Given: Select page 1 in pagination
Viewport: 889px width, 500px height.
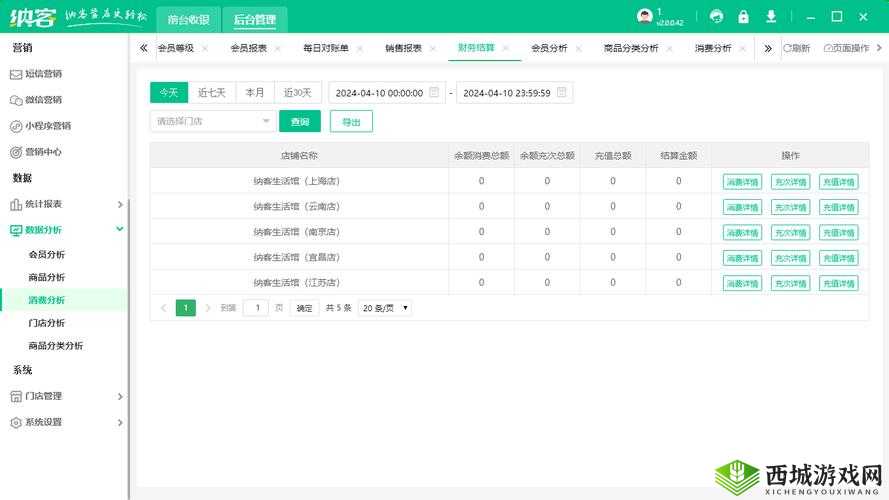Looking at the screenshot, I should [x=185, y=308].
